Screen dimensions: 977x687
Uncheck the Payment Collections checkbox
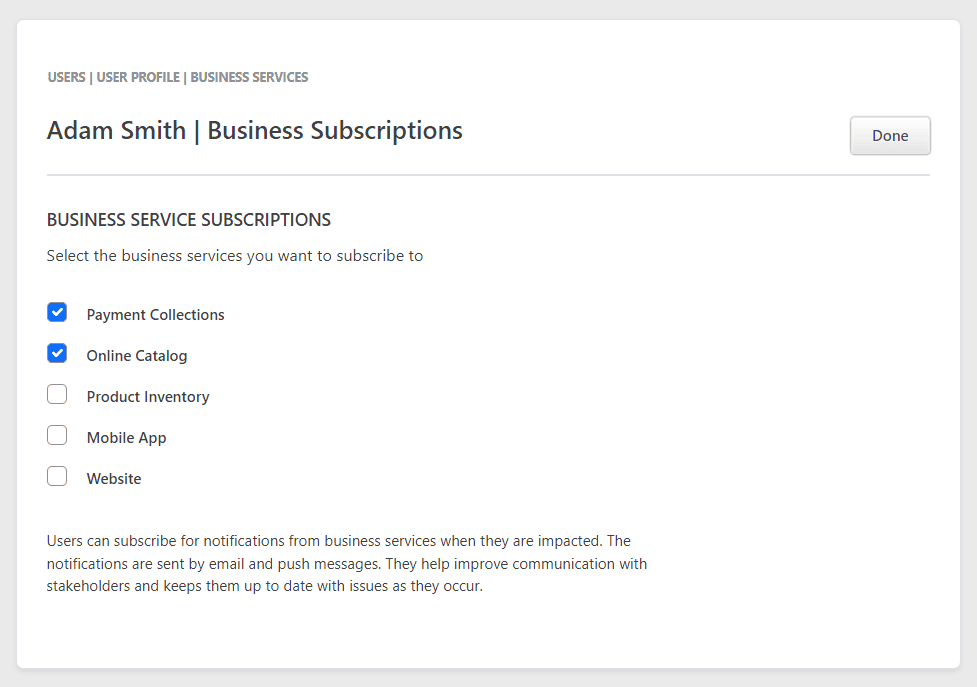(57, 312)
